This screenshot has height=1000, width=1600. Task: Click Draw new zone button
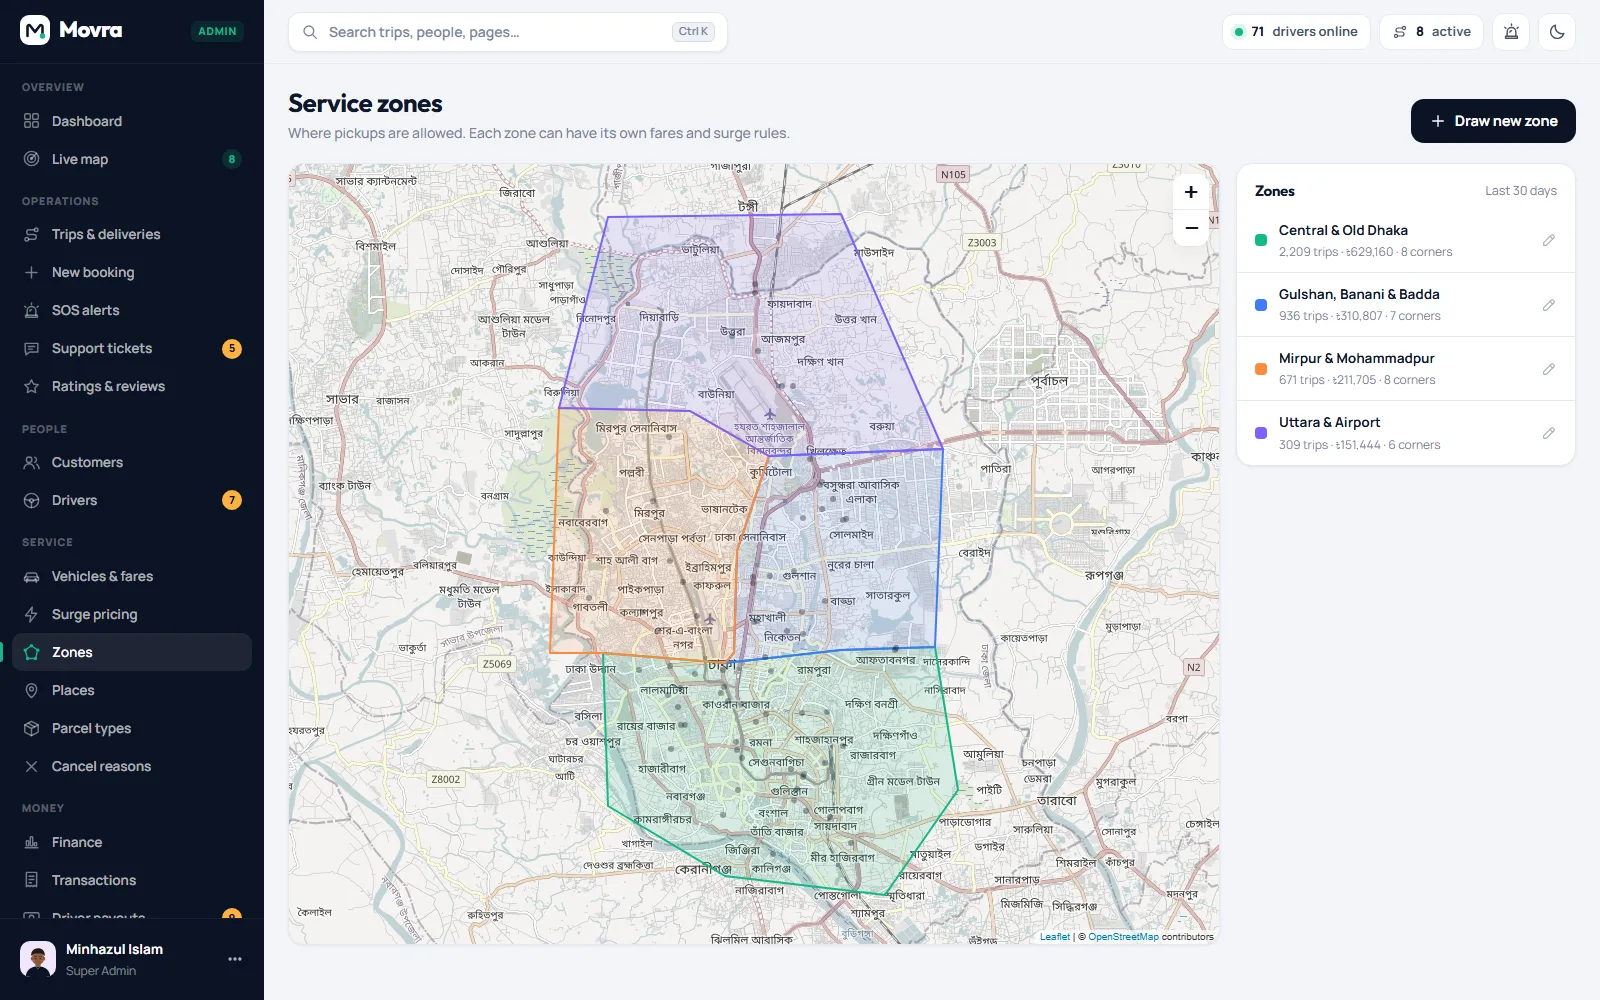(1493, 121)
